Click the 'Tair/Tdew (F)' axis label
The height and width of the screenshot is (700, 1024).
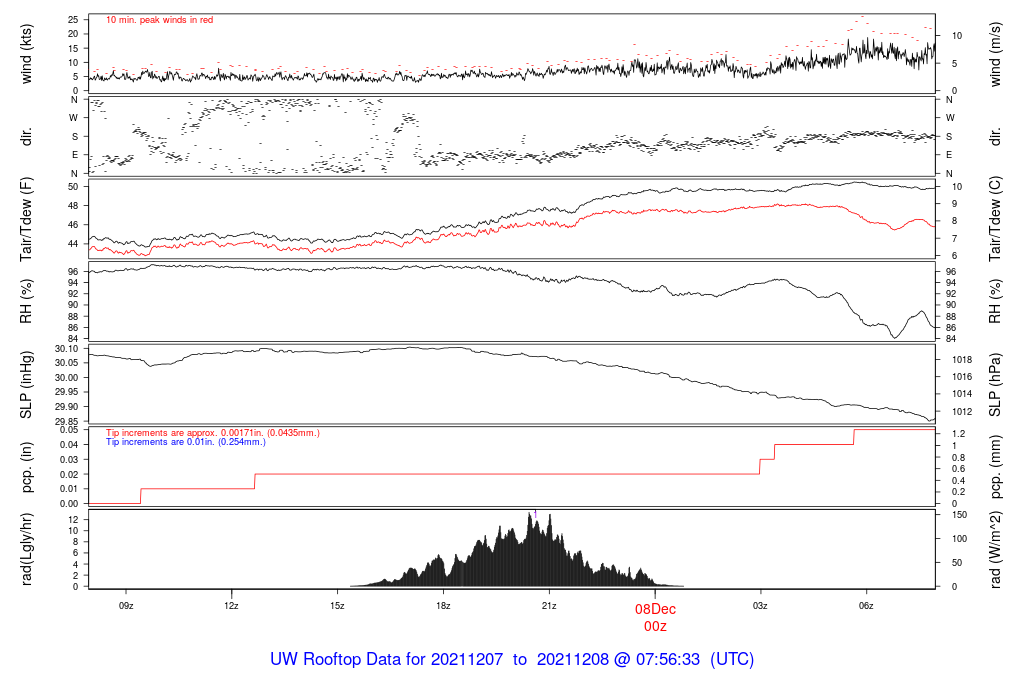coord(26,219)
